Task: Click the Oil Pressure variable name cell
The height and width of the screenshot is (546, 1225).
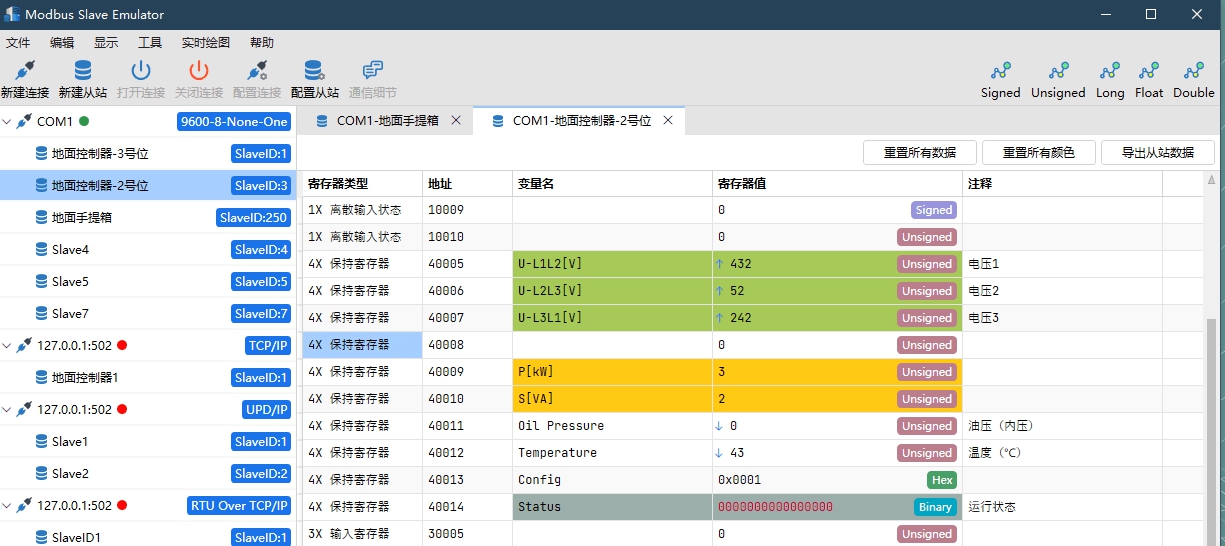Action: (612, 426)
